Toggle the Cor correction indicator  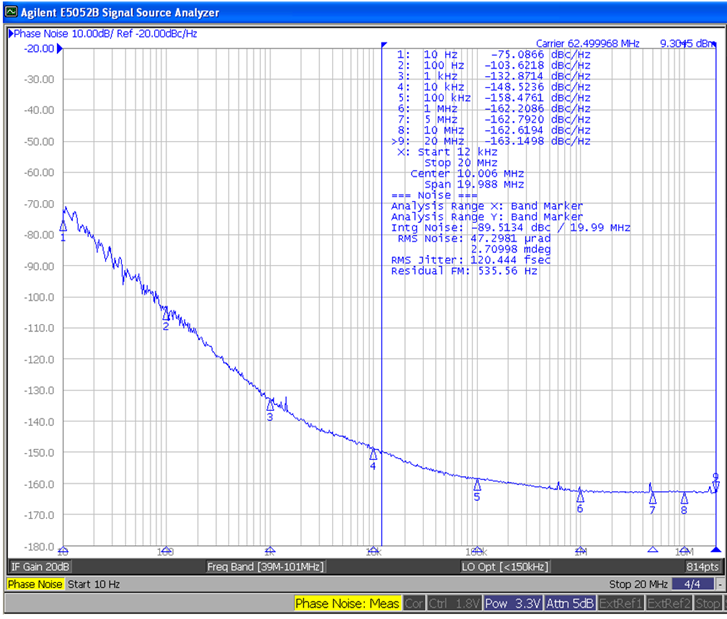coord(414,604)
